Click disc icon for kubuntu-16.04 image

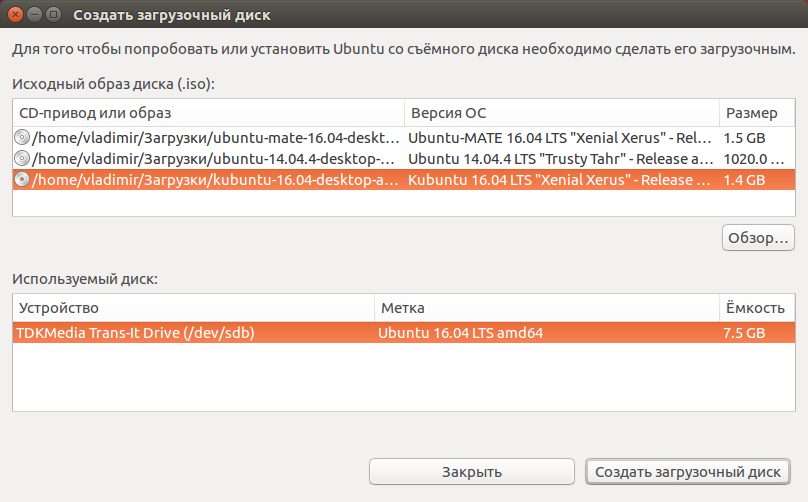[22, 180]
